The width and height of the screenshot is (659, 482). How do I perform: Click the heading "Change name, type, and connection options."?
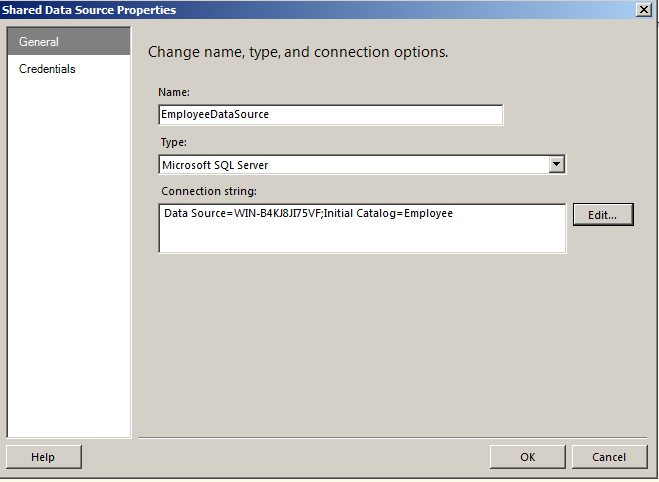pos(298,51)
